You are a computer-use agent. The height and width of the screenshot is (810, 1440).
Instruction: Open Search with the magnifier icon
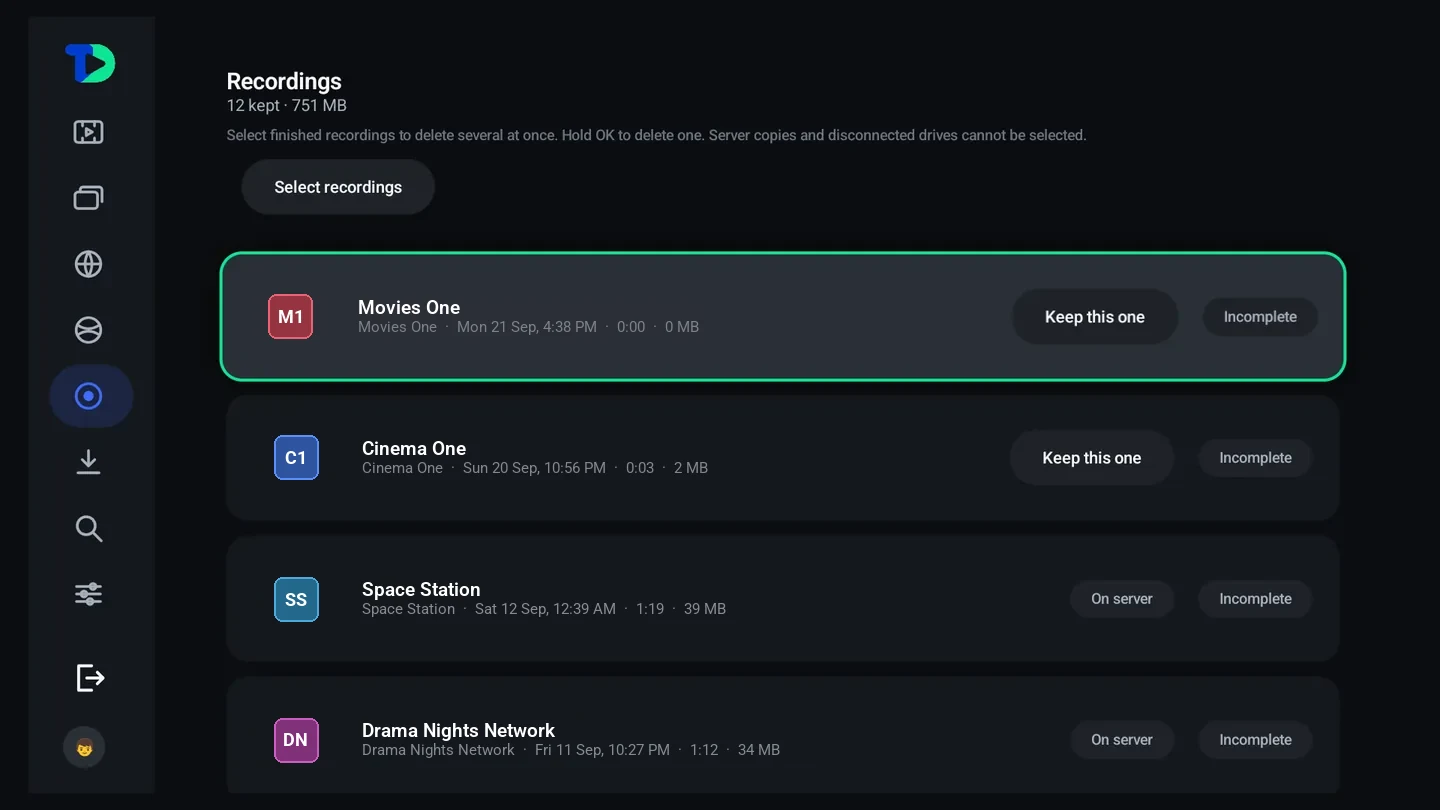(89, 528)
